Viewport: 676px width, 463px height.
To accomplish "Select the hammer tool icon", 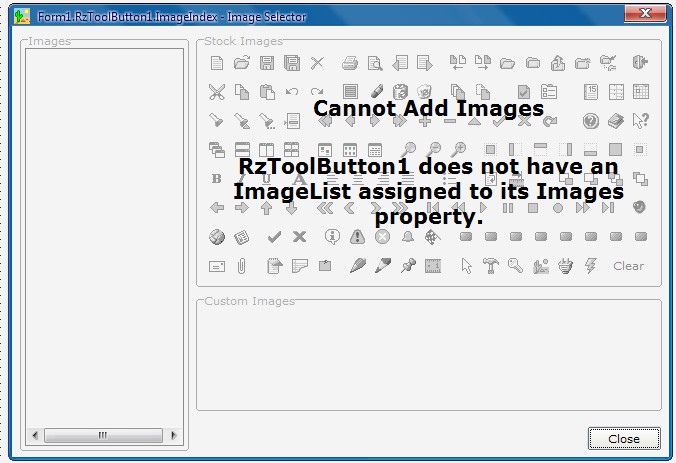I will pyautogui.click(x=491, y=266).
